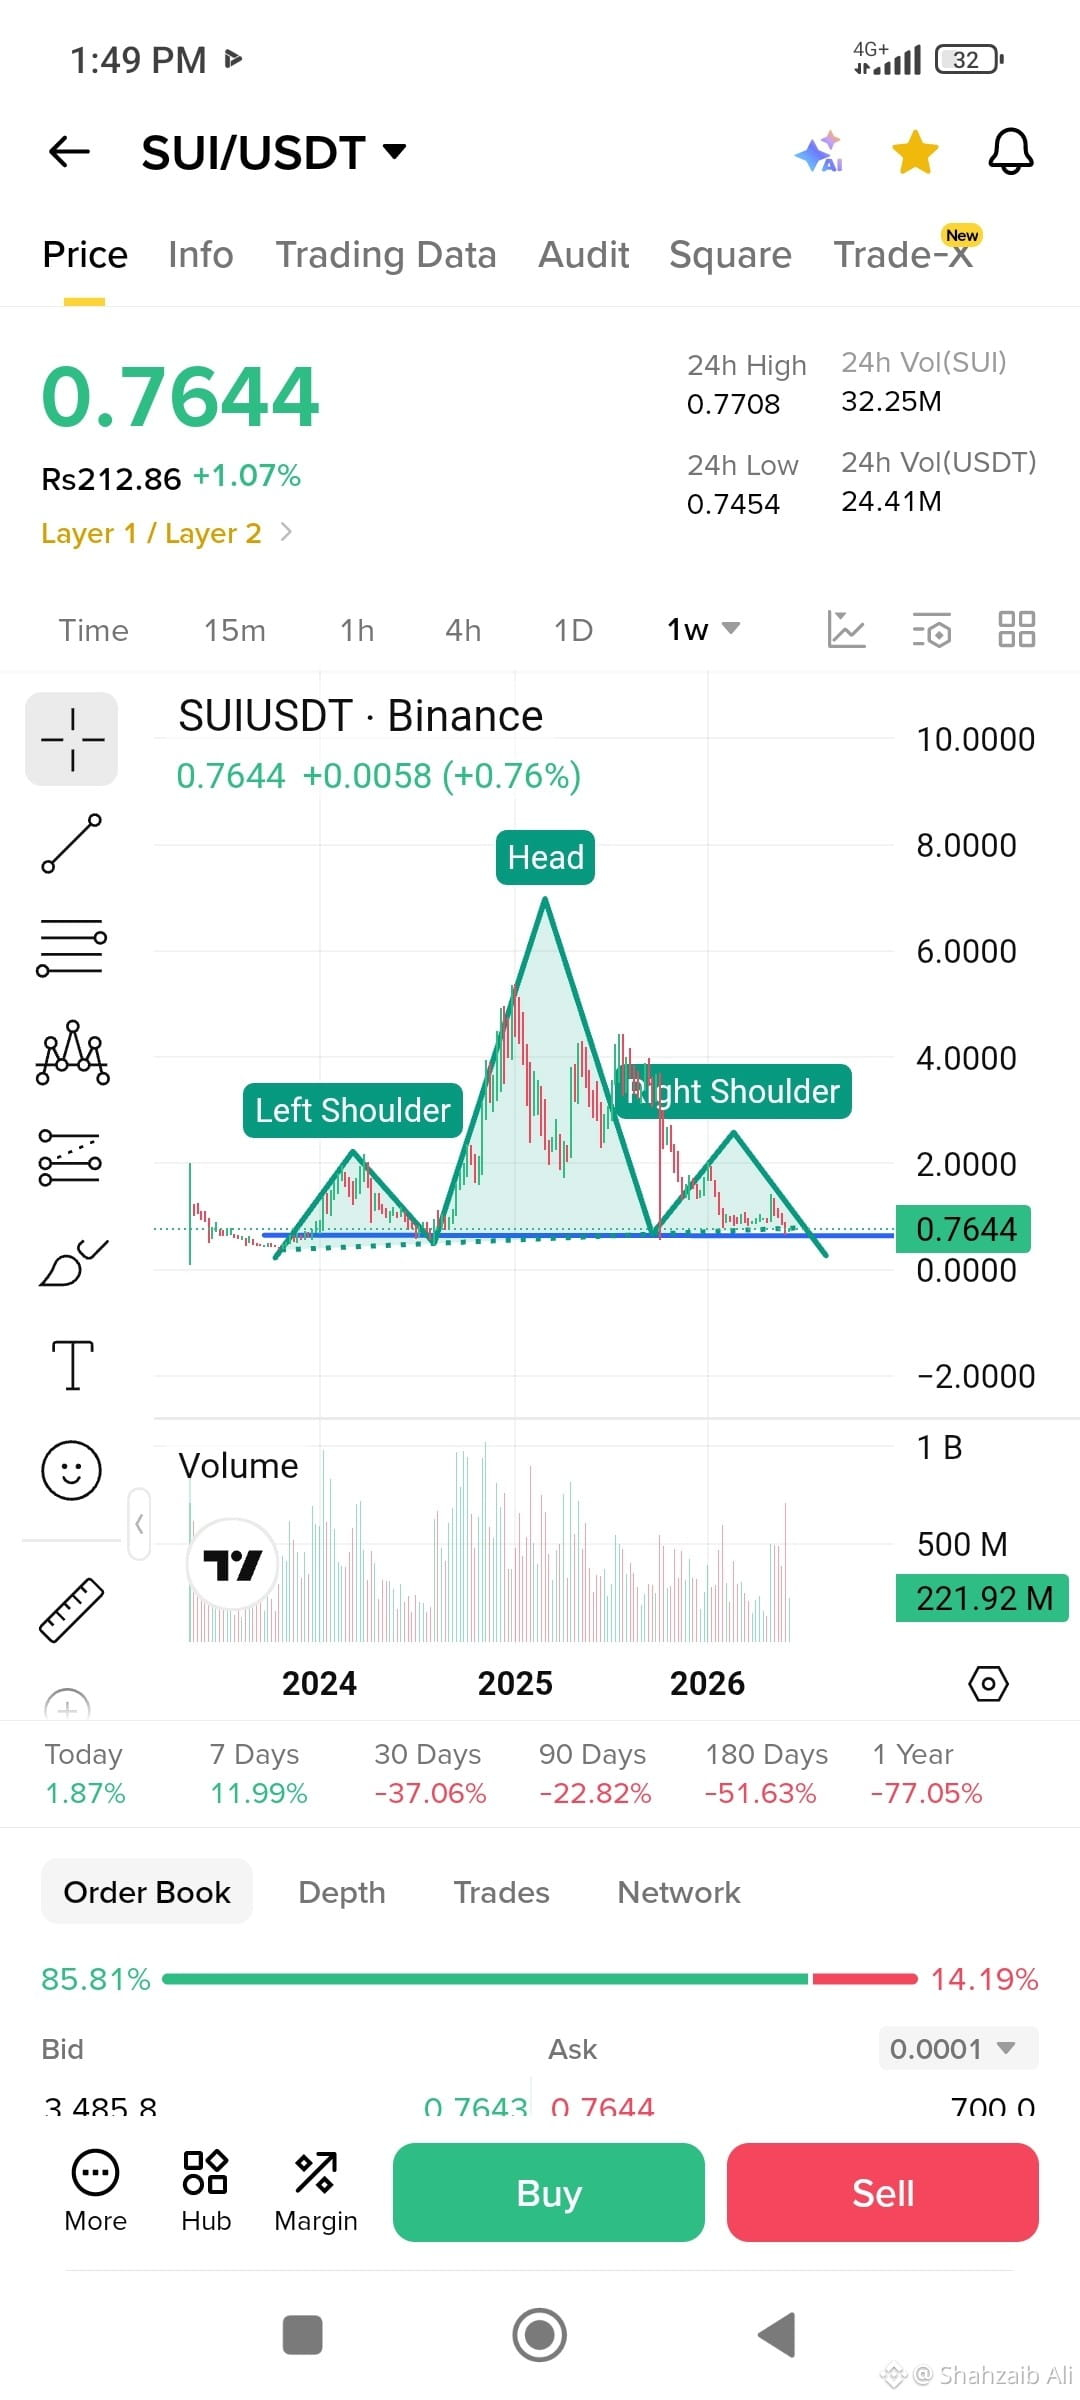The width and height of the screenshot is (1080, 2400).
Task: Select the ruler measure tool
Action: [71, 1610]
